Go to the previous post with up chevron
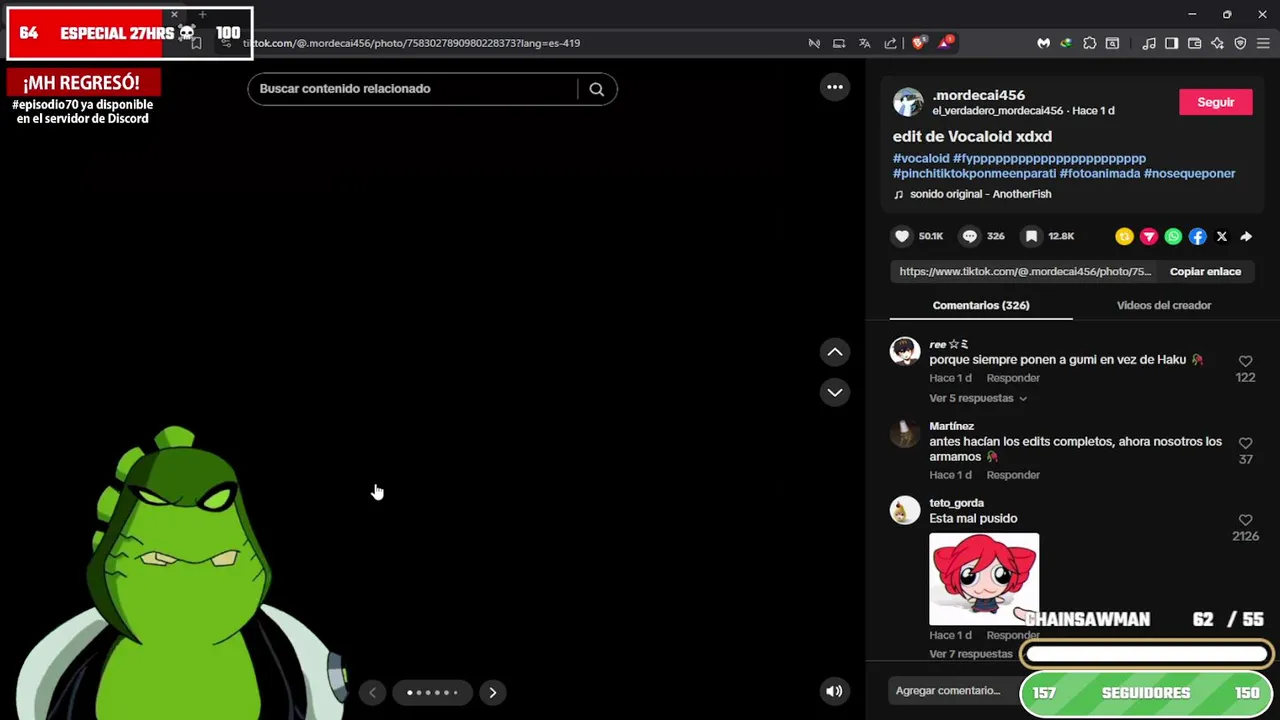 (x=835, y=352)
